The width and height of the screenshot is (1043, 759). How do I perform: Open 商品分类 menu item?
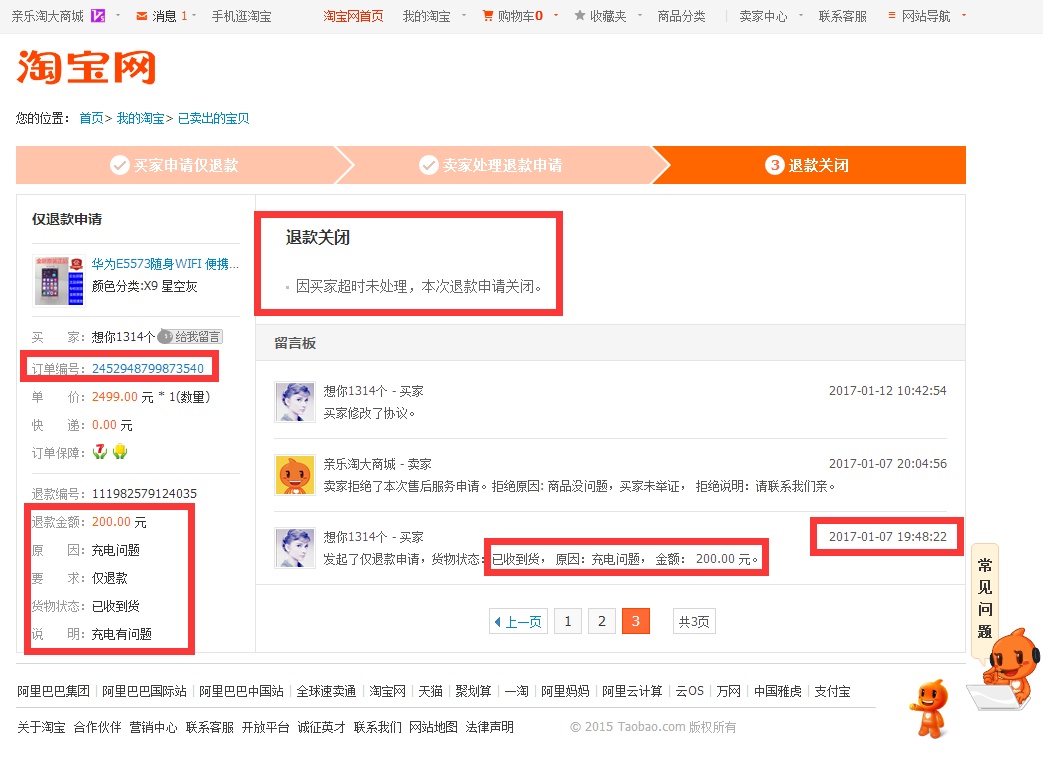point(681,16)
